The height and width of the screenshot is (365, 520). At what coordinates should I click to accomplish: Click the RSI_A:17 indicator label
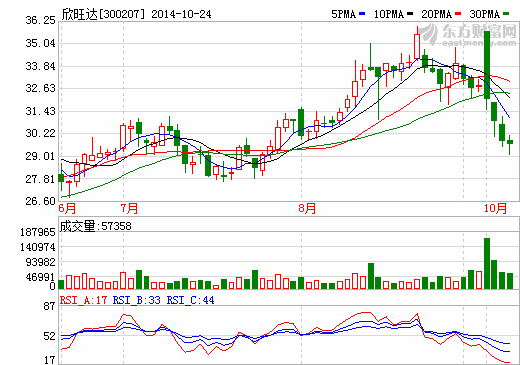click(x=83, y=300)
